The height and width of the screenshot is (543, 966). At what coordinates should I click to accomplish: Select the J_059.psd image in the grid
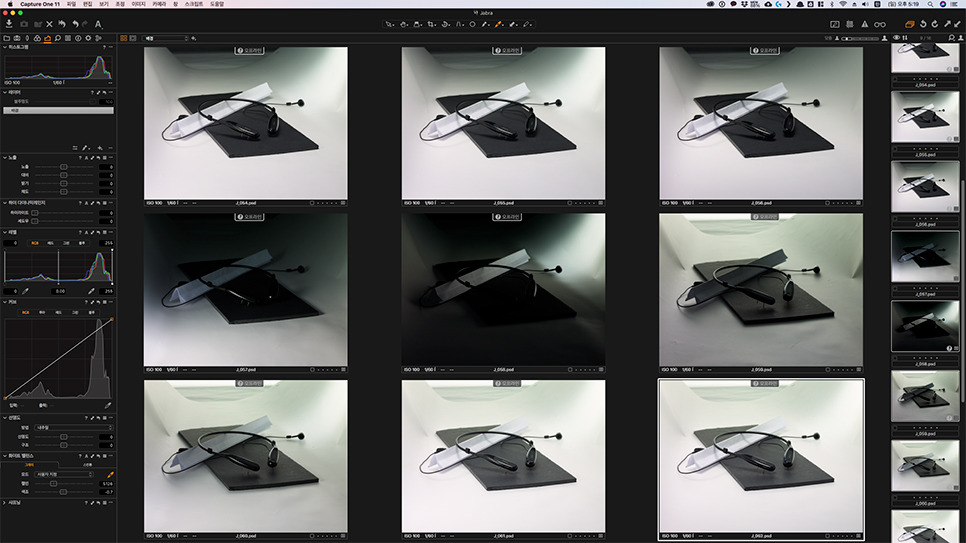click(761, 290)
